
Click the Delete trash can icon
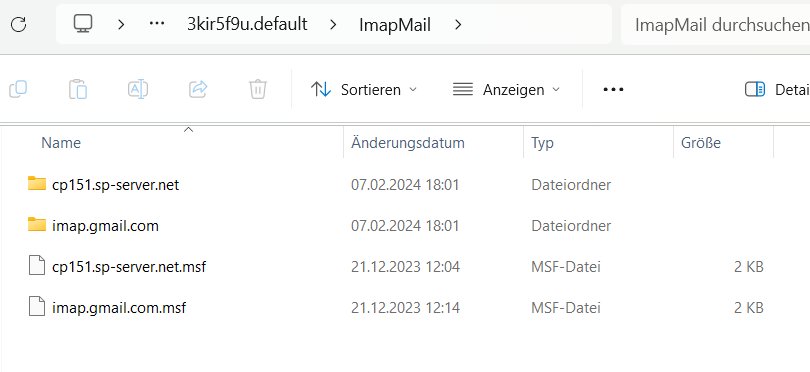click(x=258, y=89)
